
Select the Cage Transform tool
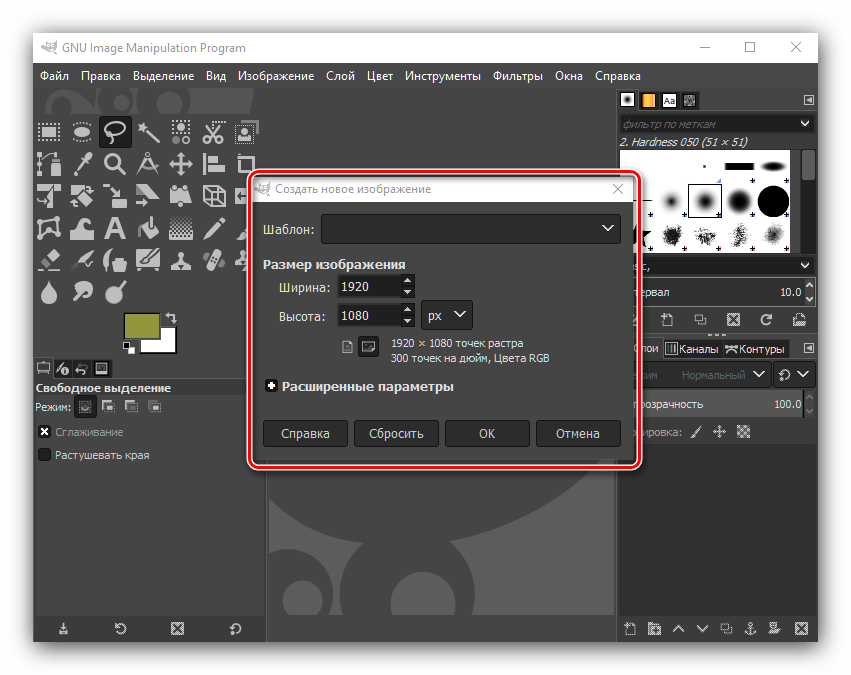coord(49,228)
